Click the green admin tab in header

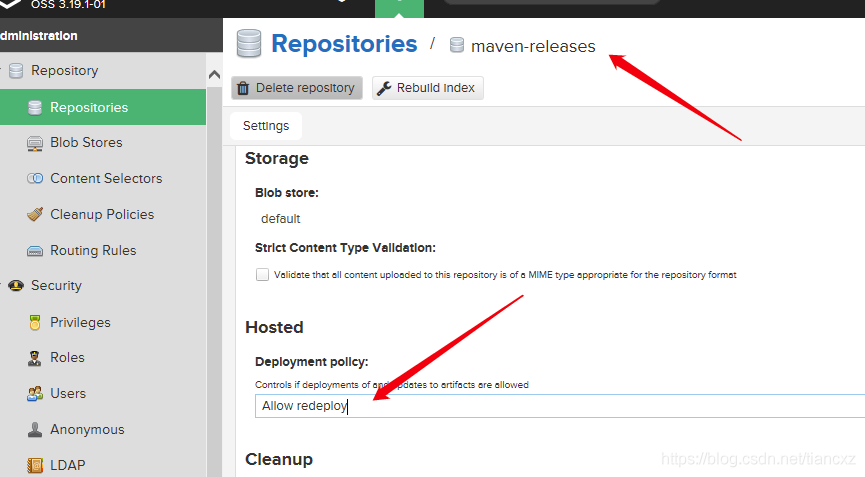coord(399,8)
